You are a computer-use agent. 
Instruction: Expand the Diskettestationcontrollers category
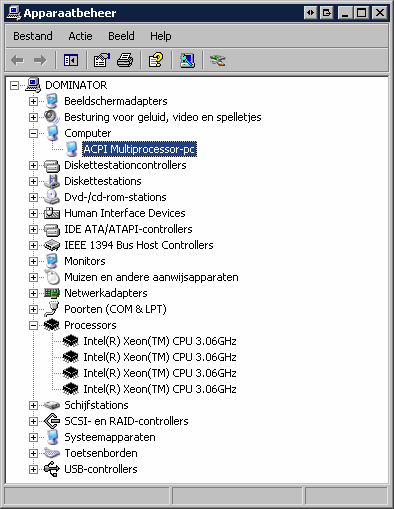33,165
